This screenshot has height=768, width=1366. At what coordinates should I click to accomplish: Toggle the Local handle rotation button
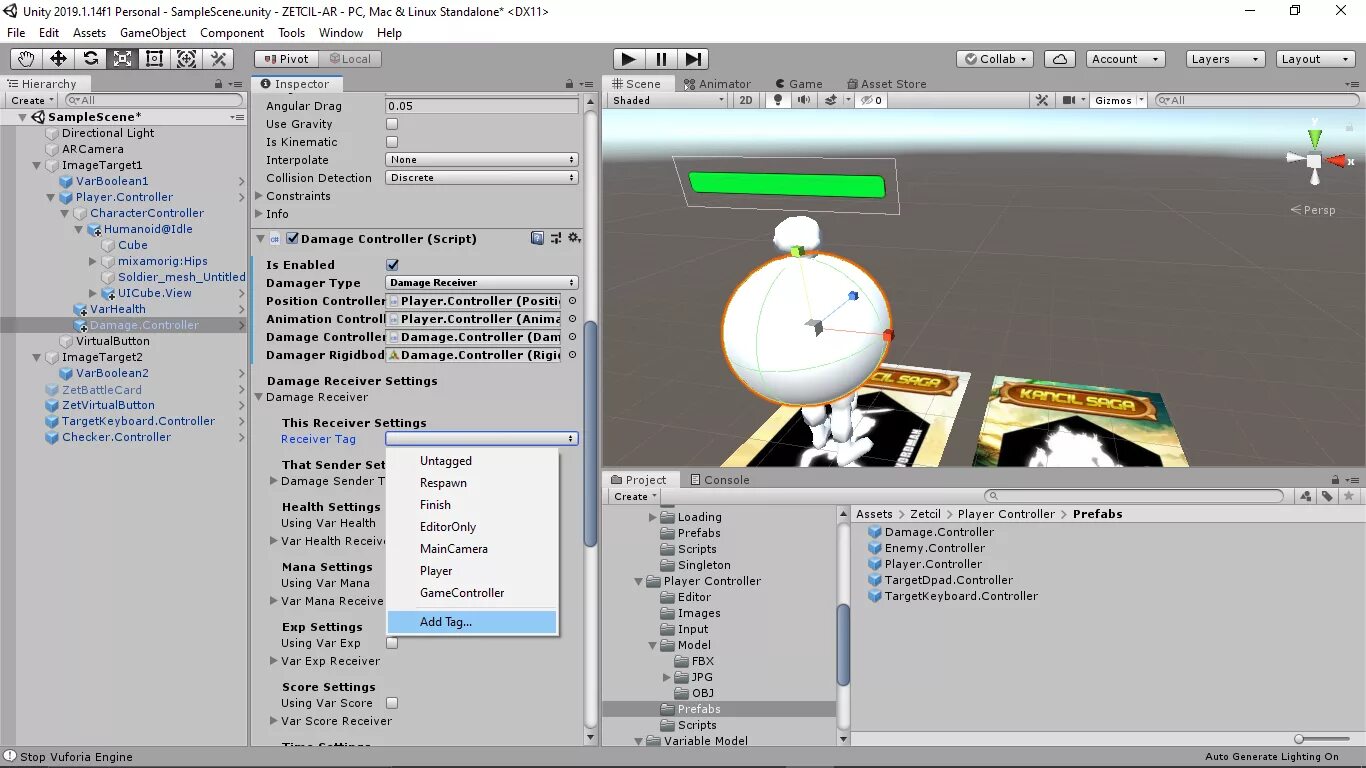pos(351,59)
